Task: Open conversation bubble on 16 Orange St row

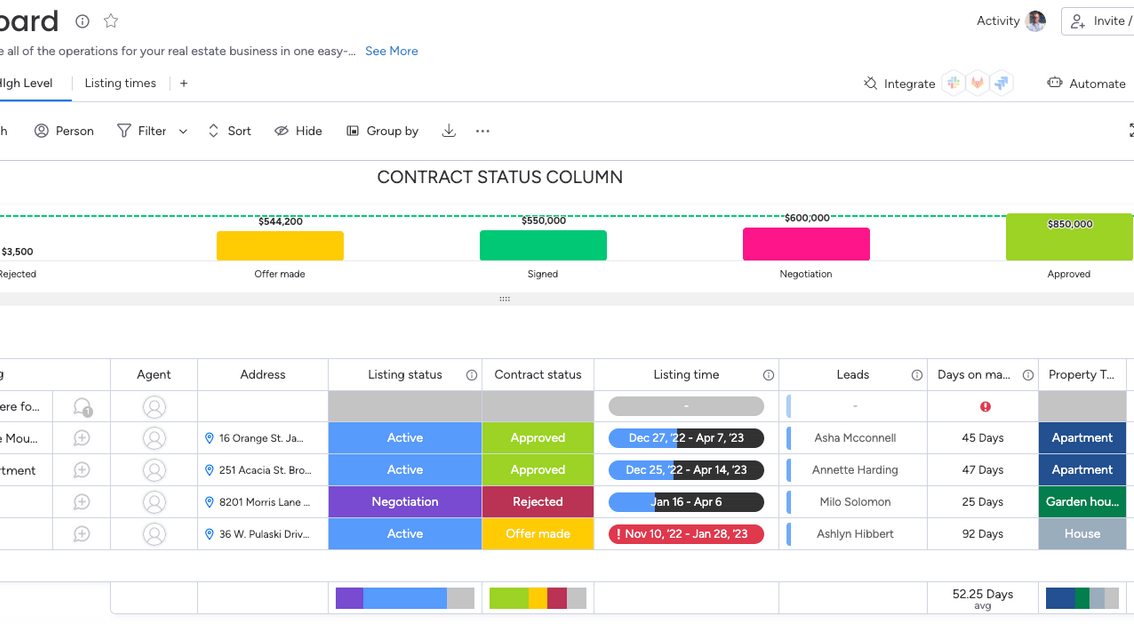Action: (82, 438)
